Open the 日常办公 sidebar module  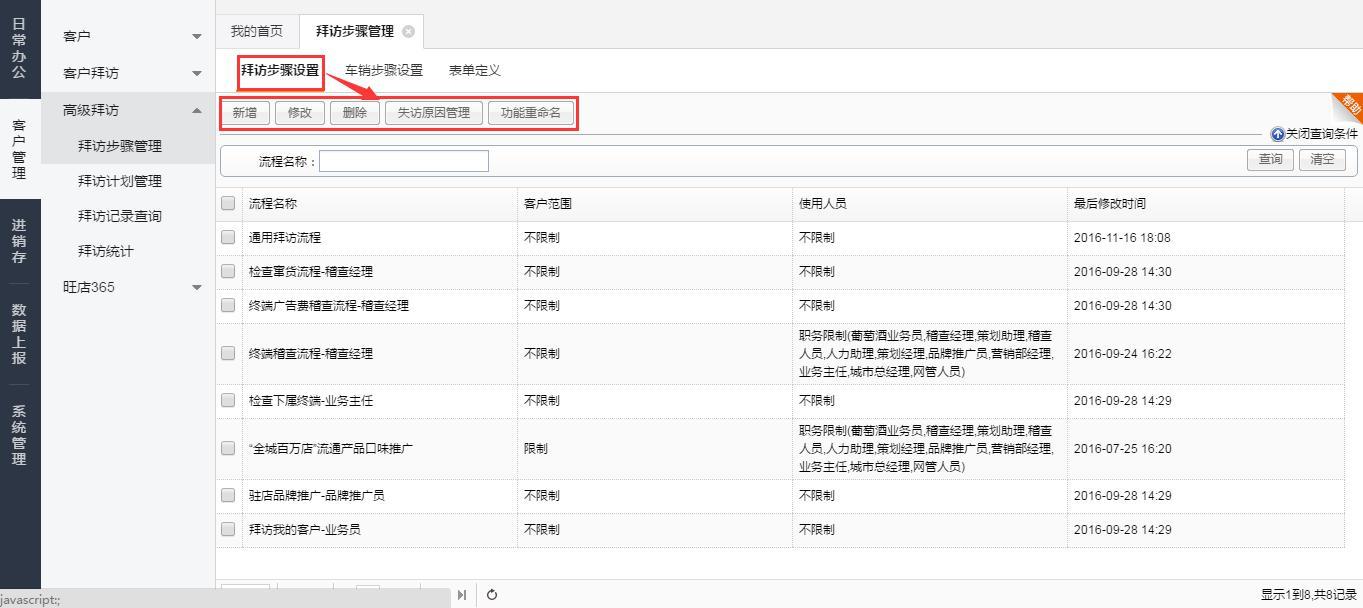[x=19, y=48]
